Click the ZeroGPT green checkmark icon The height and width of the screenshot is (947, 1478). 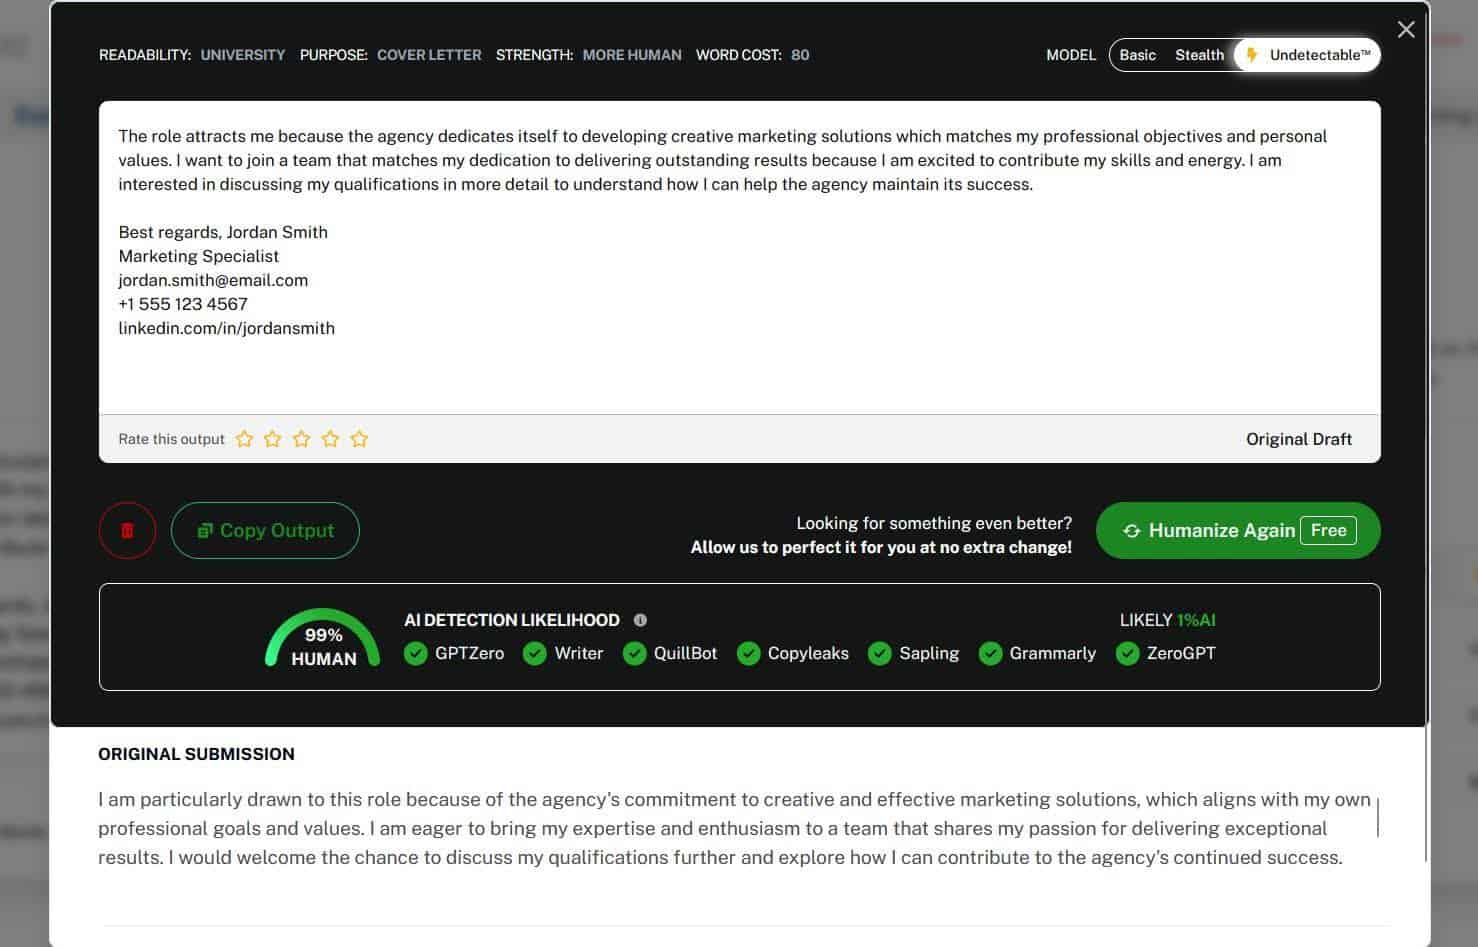coord(1127,654)
